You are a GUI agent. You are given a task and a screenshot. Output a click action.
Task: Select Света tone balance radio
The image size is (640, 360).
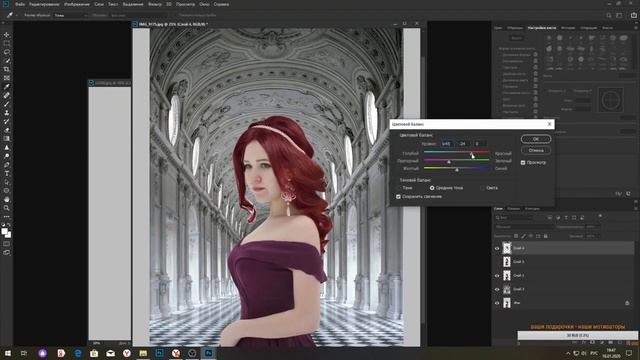pyautogui.click(x=482, y=188)
